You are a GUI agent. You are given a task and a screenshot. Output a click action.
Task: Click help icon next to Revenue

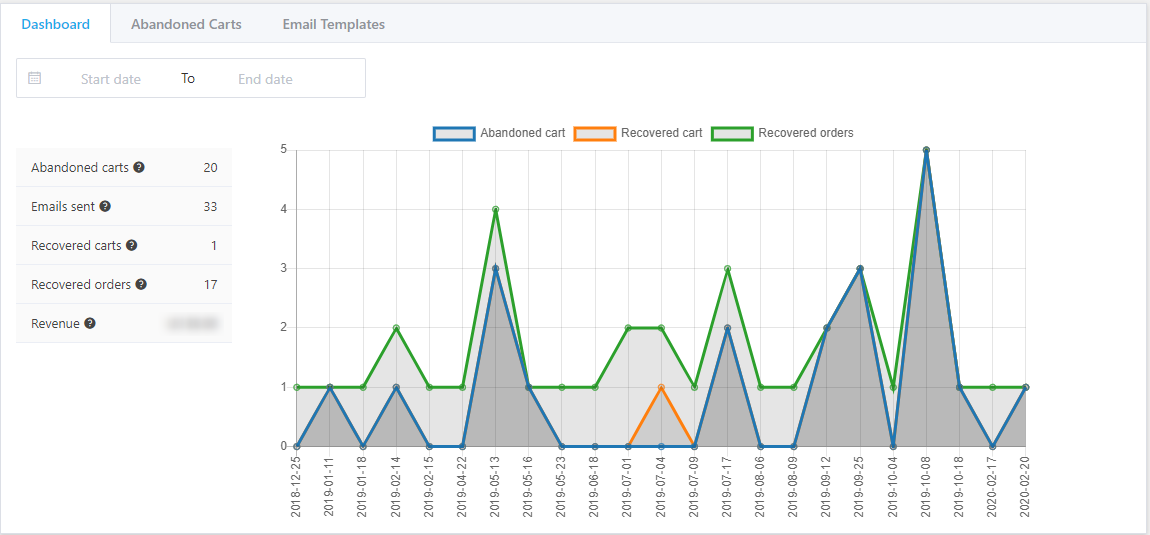tap(90, 323)
